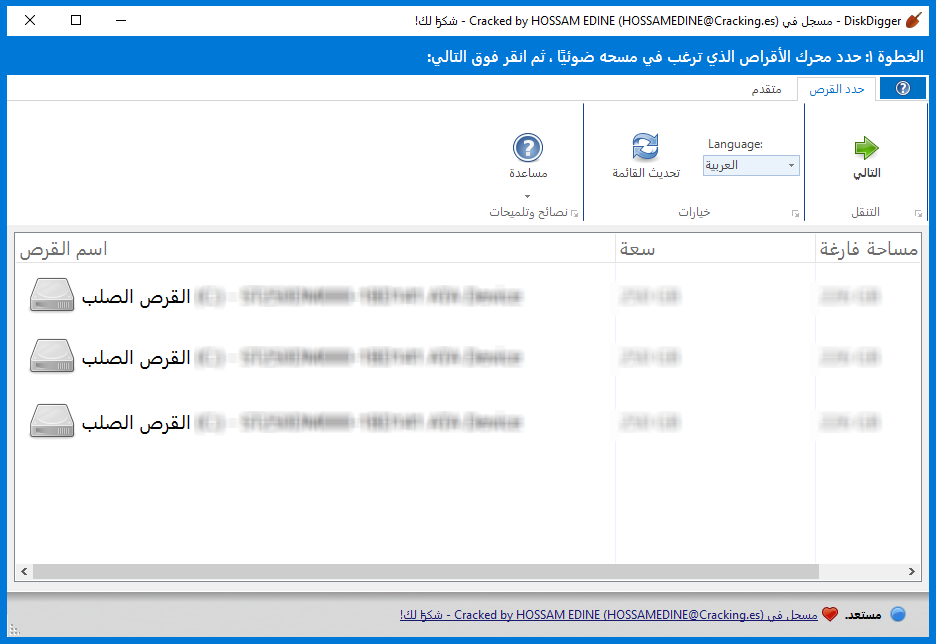Open dialog launcher of the التنقل group
The width and height of the screenshot is (936, 644).
tap(918, 213)
